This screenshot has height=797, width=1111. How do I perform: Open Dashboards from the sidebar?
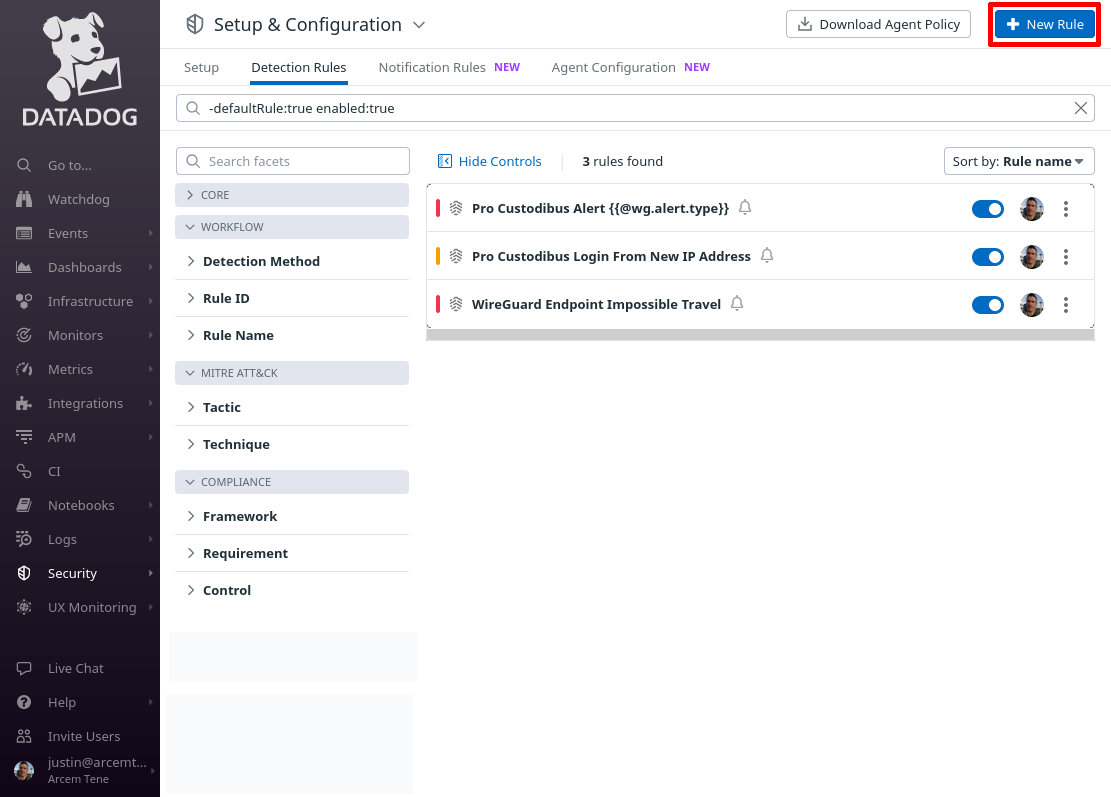(x=84, y=267)
